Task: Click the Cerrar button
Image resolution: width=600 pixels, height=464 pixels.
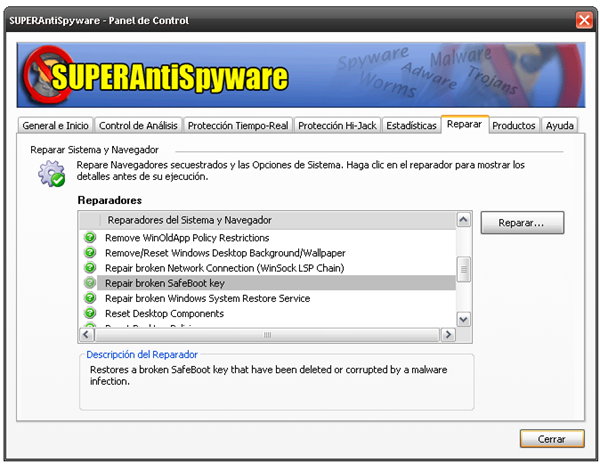Action: [x=551, y=438]
